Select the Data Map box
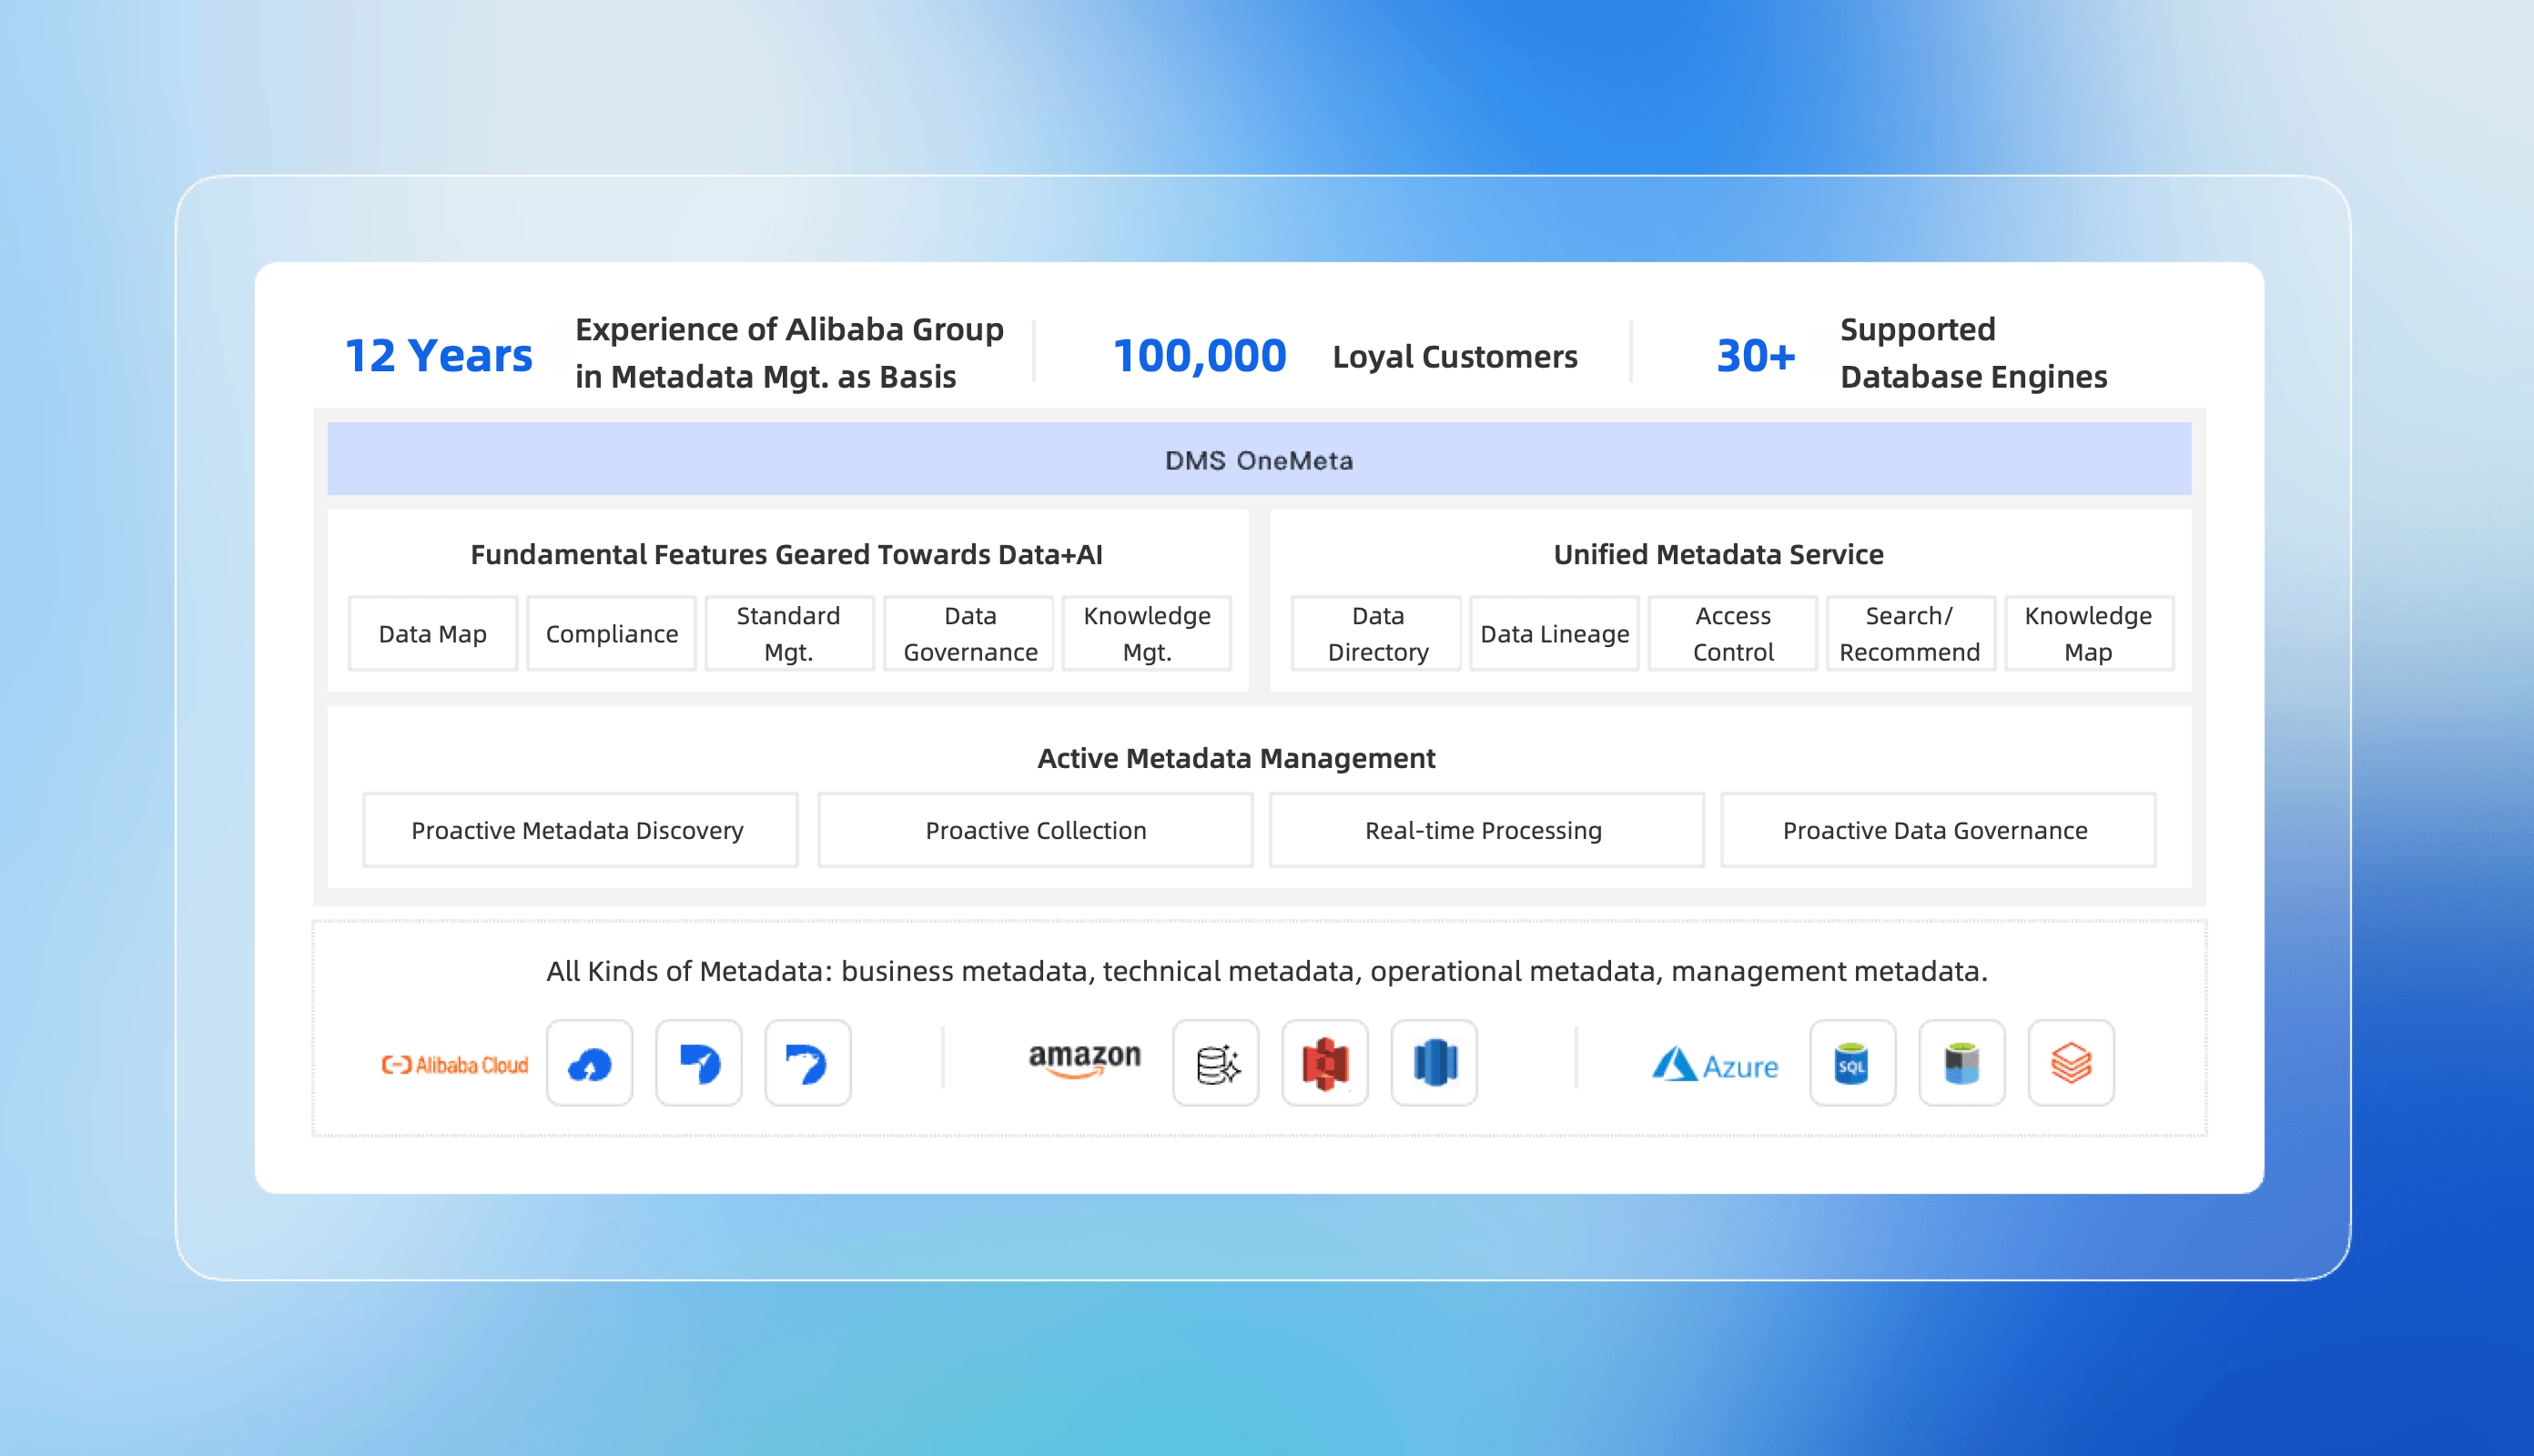This screenshot has width=2534, height=1456. click(432, 634)
